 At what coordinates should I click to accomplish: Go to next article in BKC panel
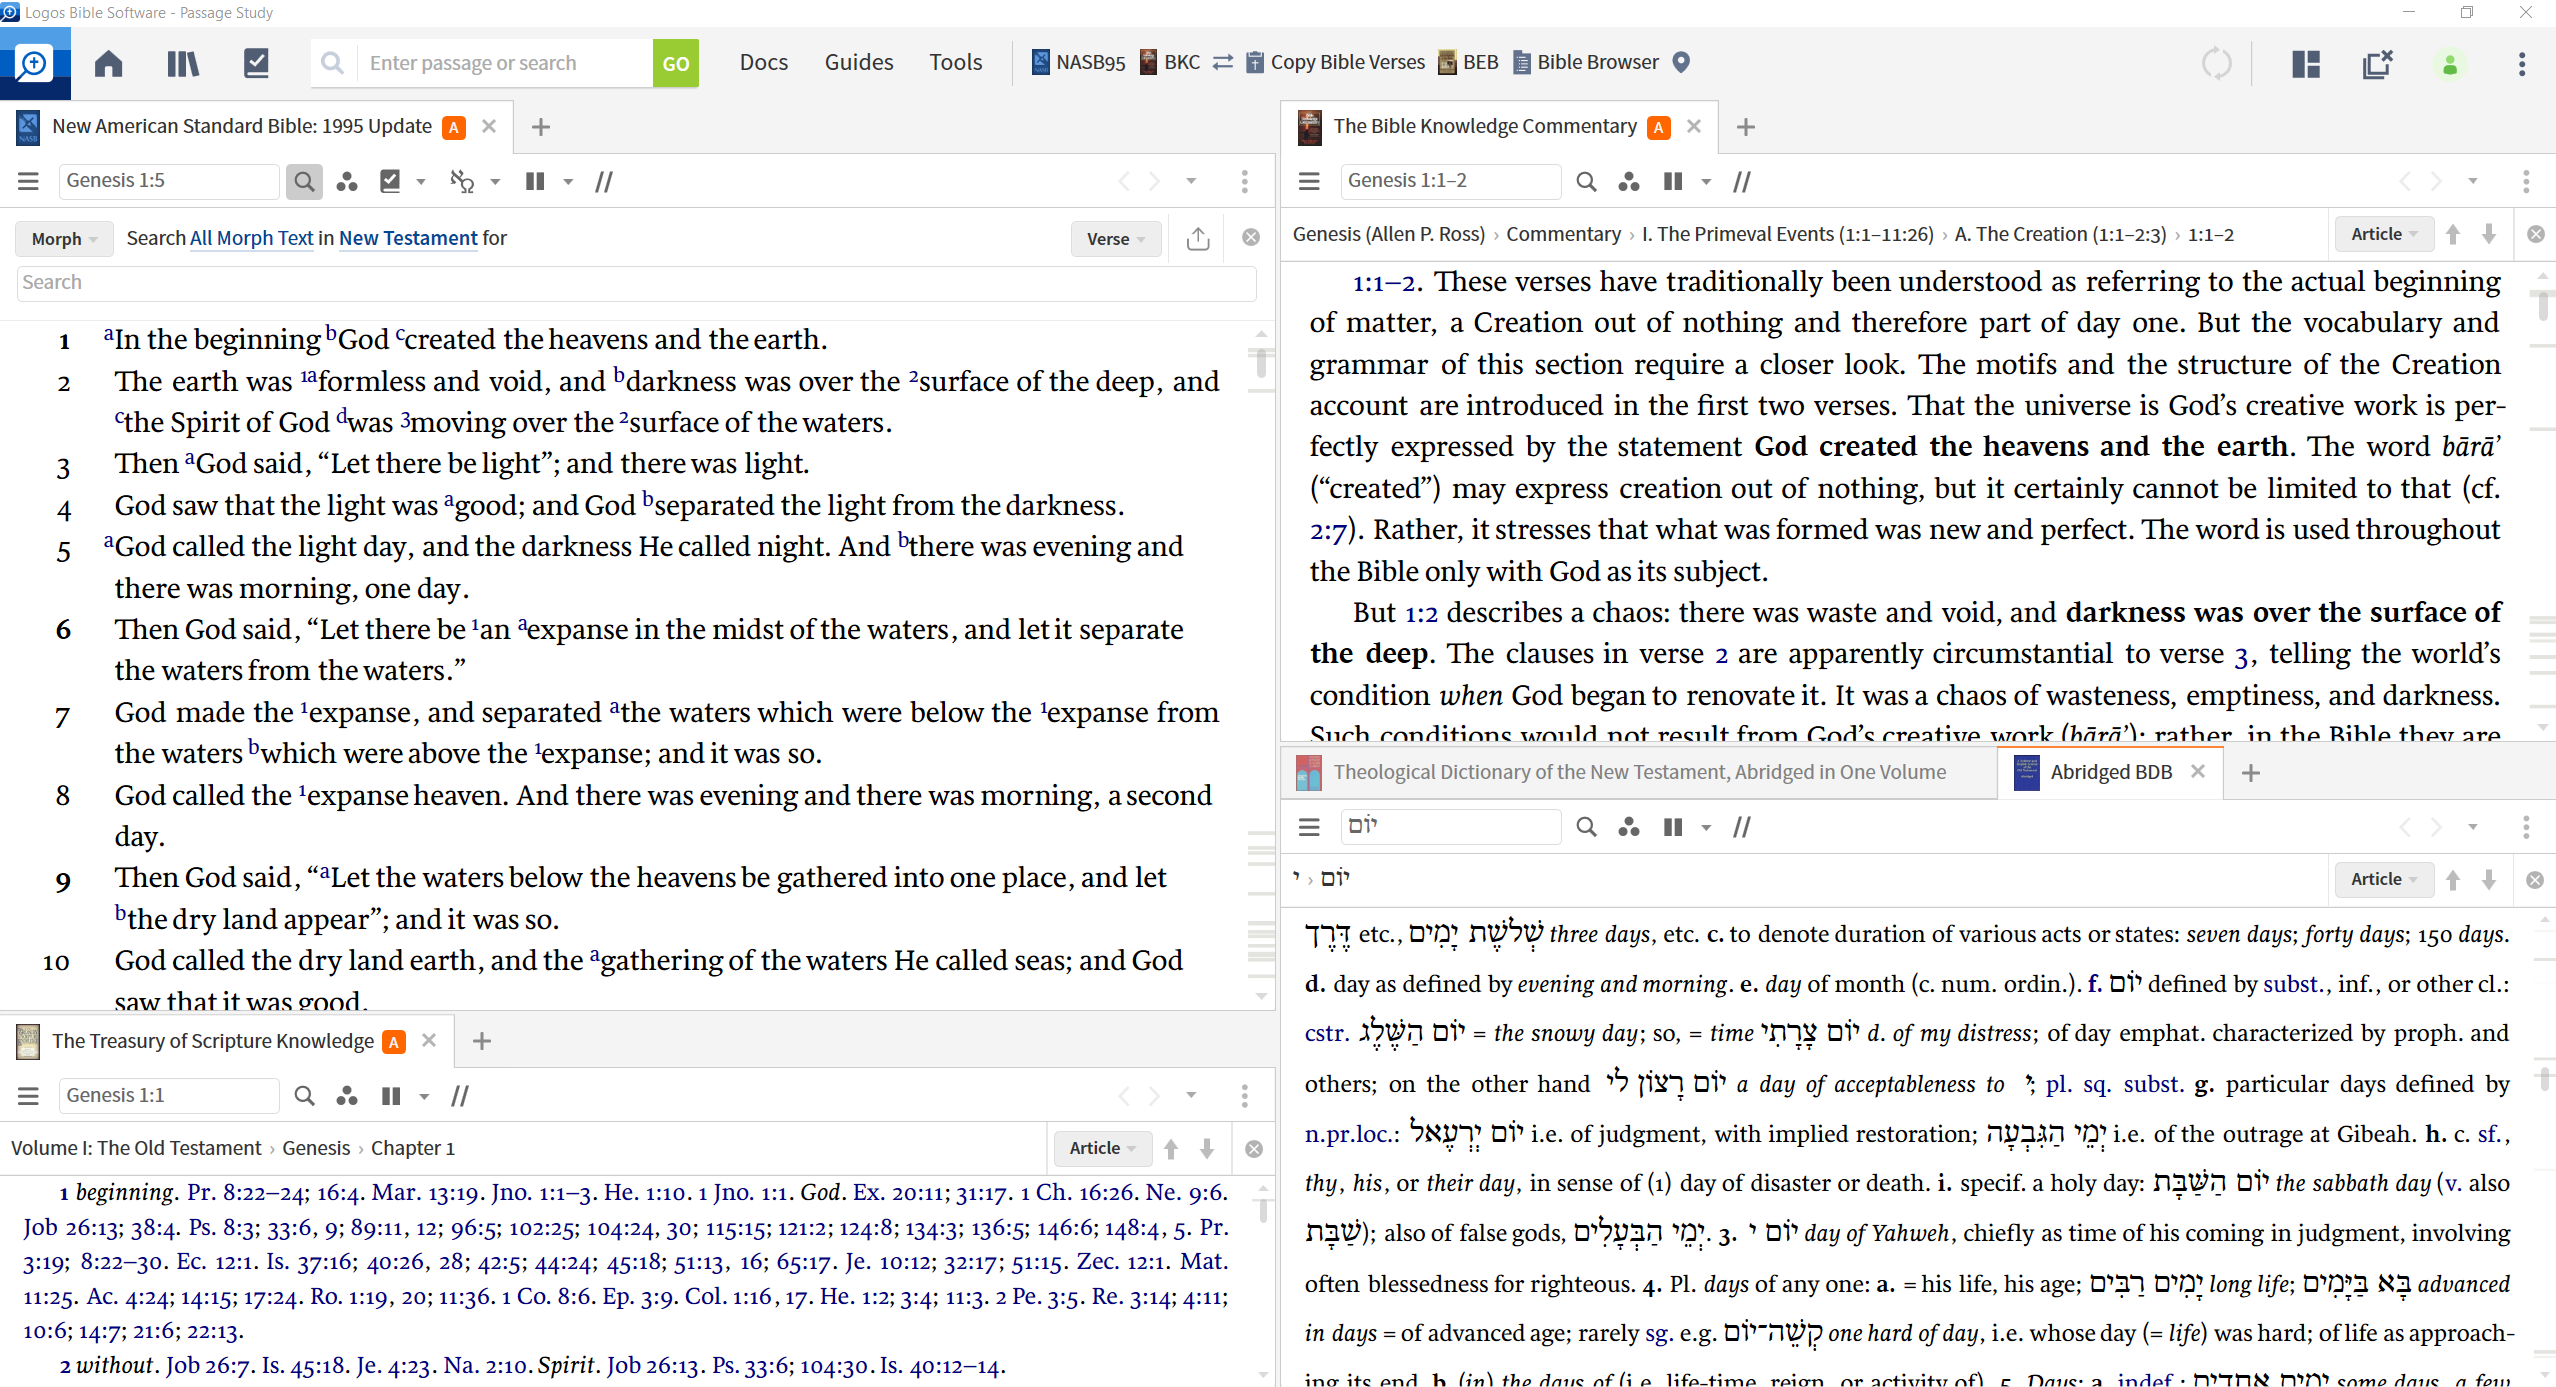2489,234
